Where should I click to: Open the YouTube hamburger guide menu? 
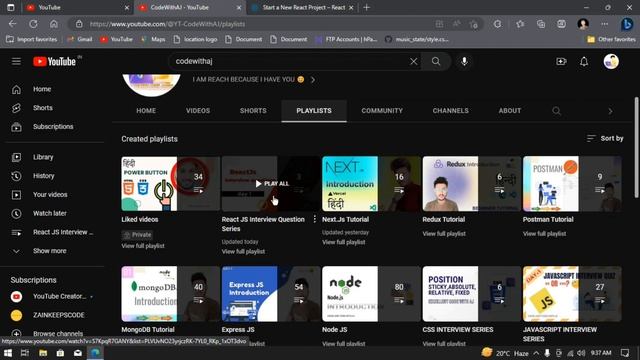(x=16, y=61)
